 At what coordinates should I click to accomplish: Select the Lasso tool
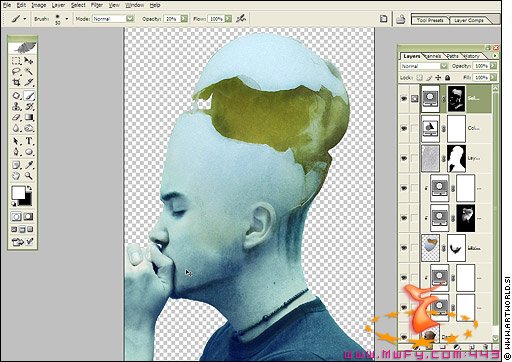pyautogui.click(x=16, y=71)
